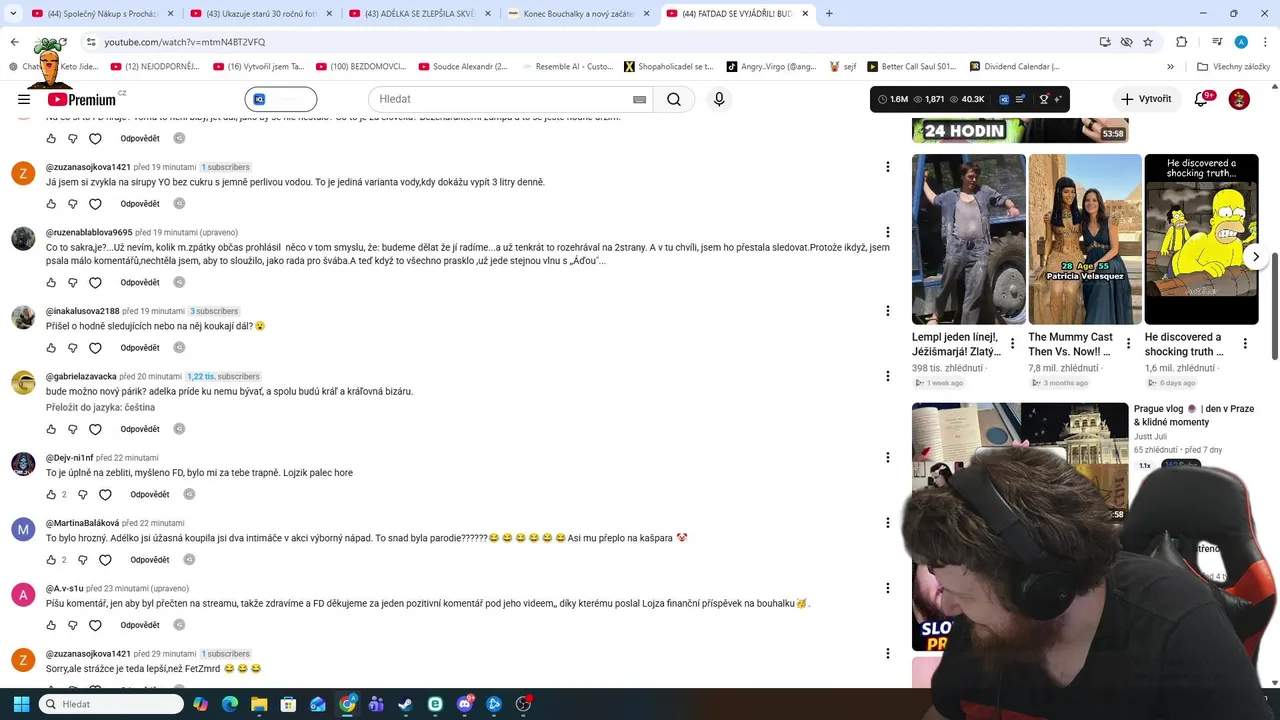Screen dimensions: 1280x720
Task: Go to the YouTube Premium home logo
Action: (x=84, y=99)
